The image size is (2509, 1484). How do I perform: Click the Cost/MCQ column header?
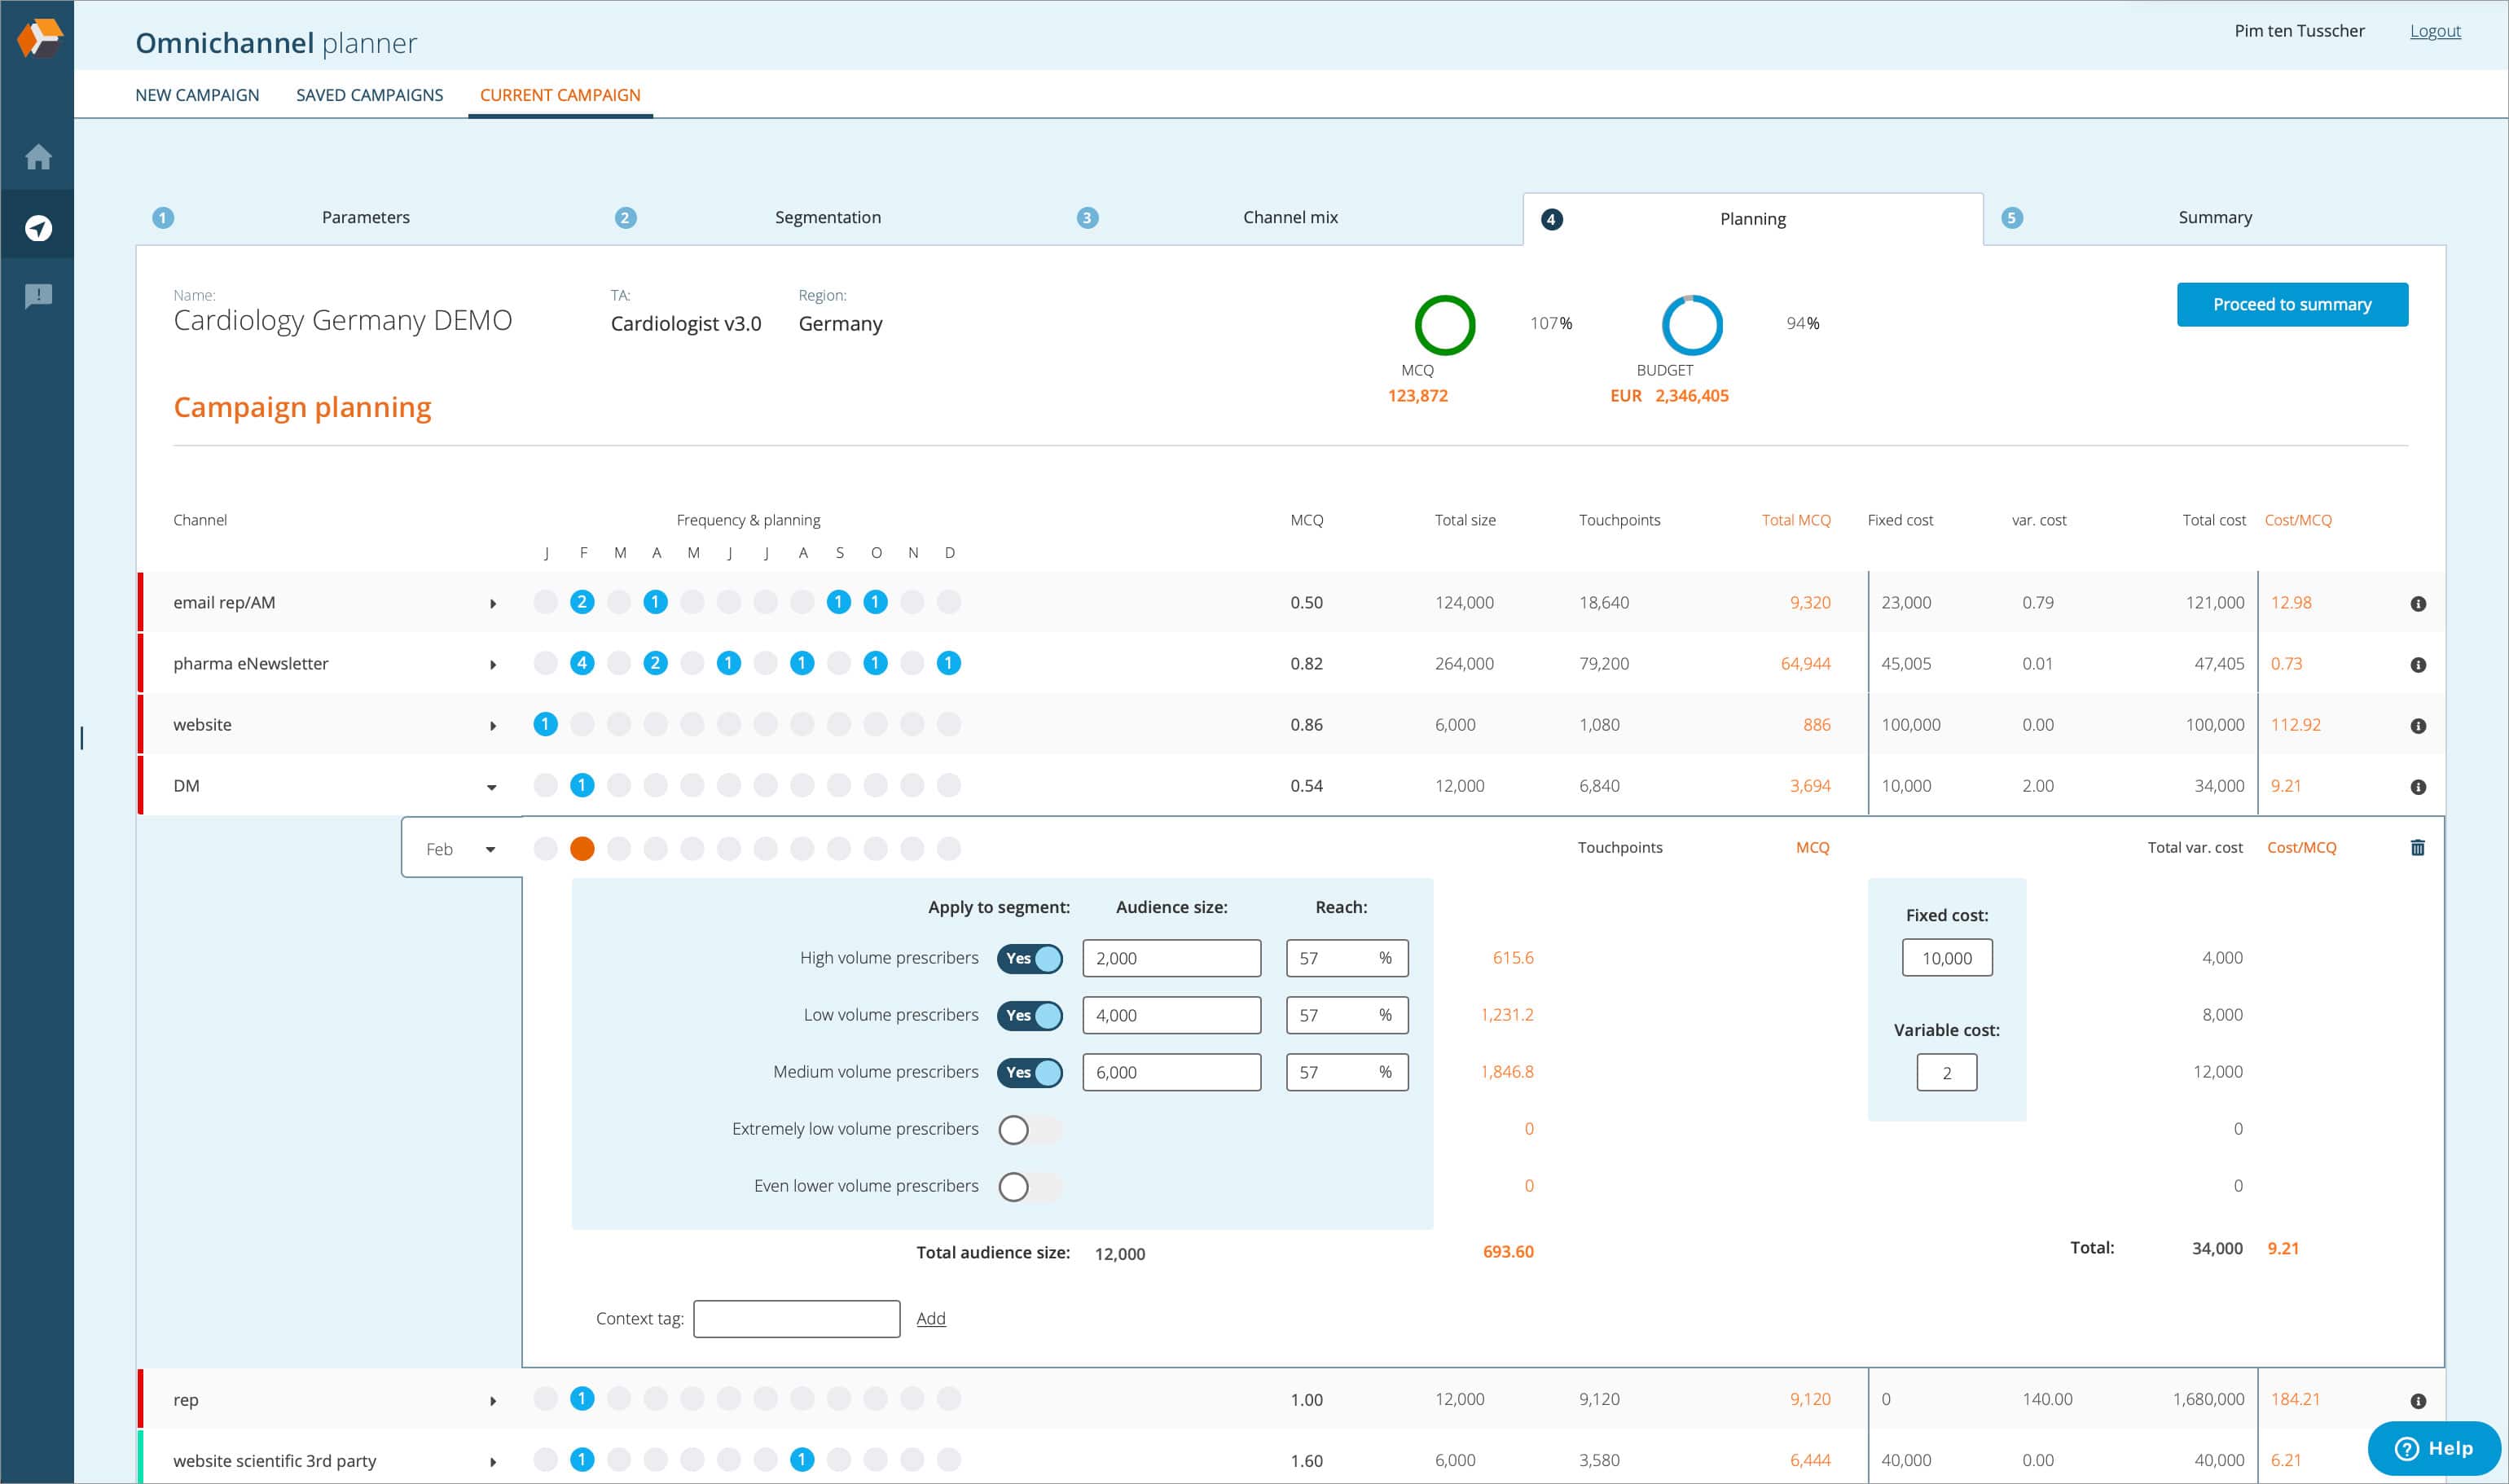[2298, 520]
